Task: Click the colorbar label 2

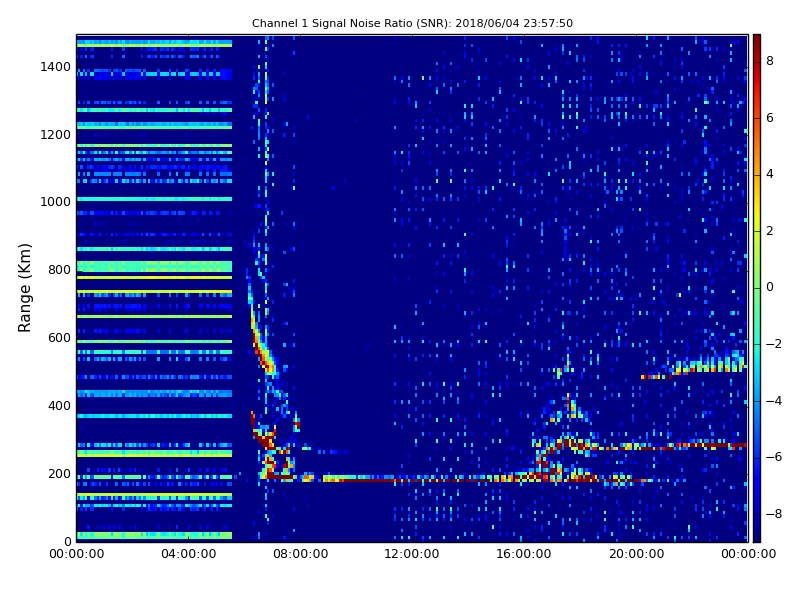Action: tap(770, 231)
